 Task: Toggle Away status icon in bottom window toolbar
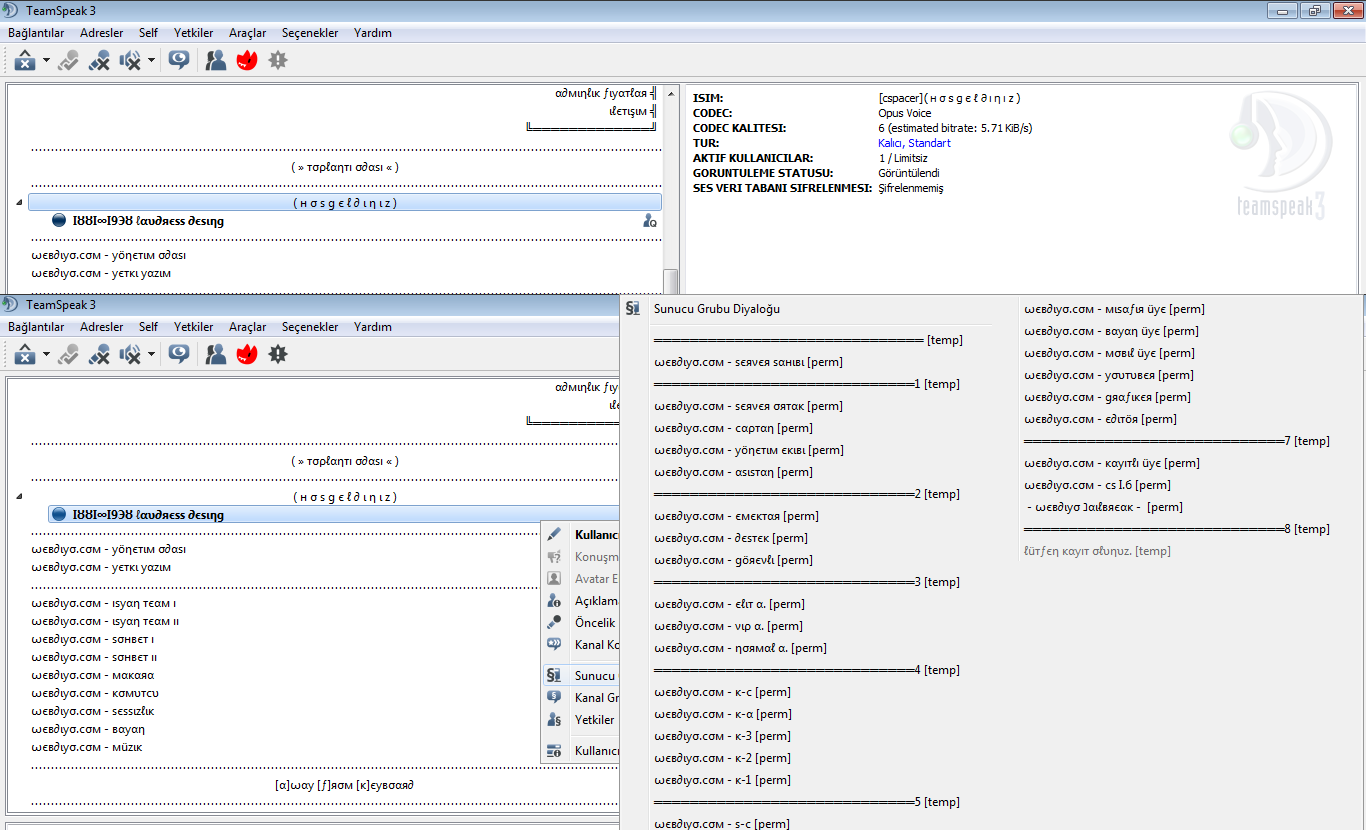pyautogui.click(x=68, y=354)
